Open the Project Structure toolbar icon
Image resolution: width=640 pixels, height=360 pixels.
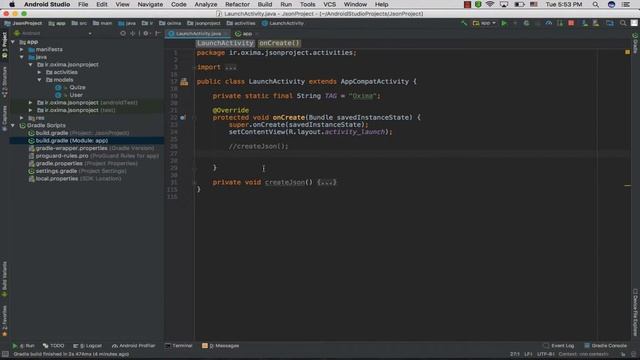609,23
